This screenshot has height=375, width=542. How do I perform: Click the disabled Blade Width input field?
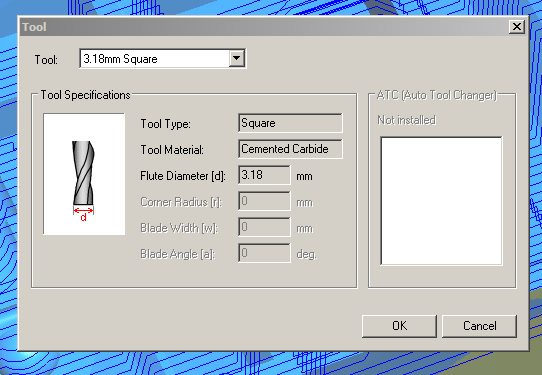(x=264, y=227)
